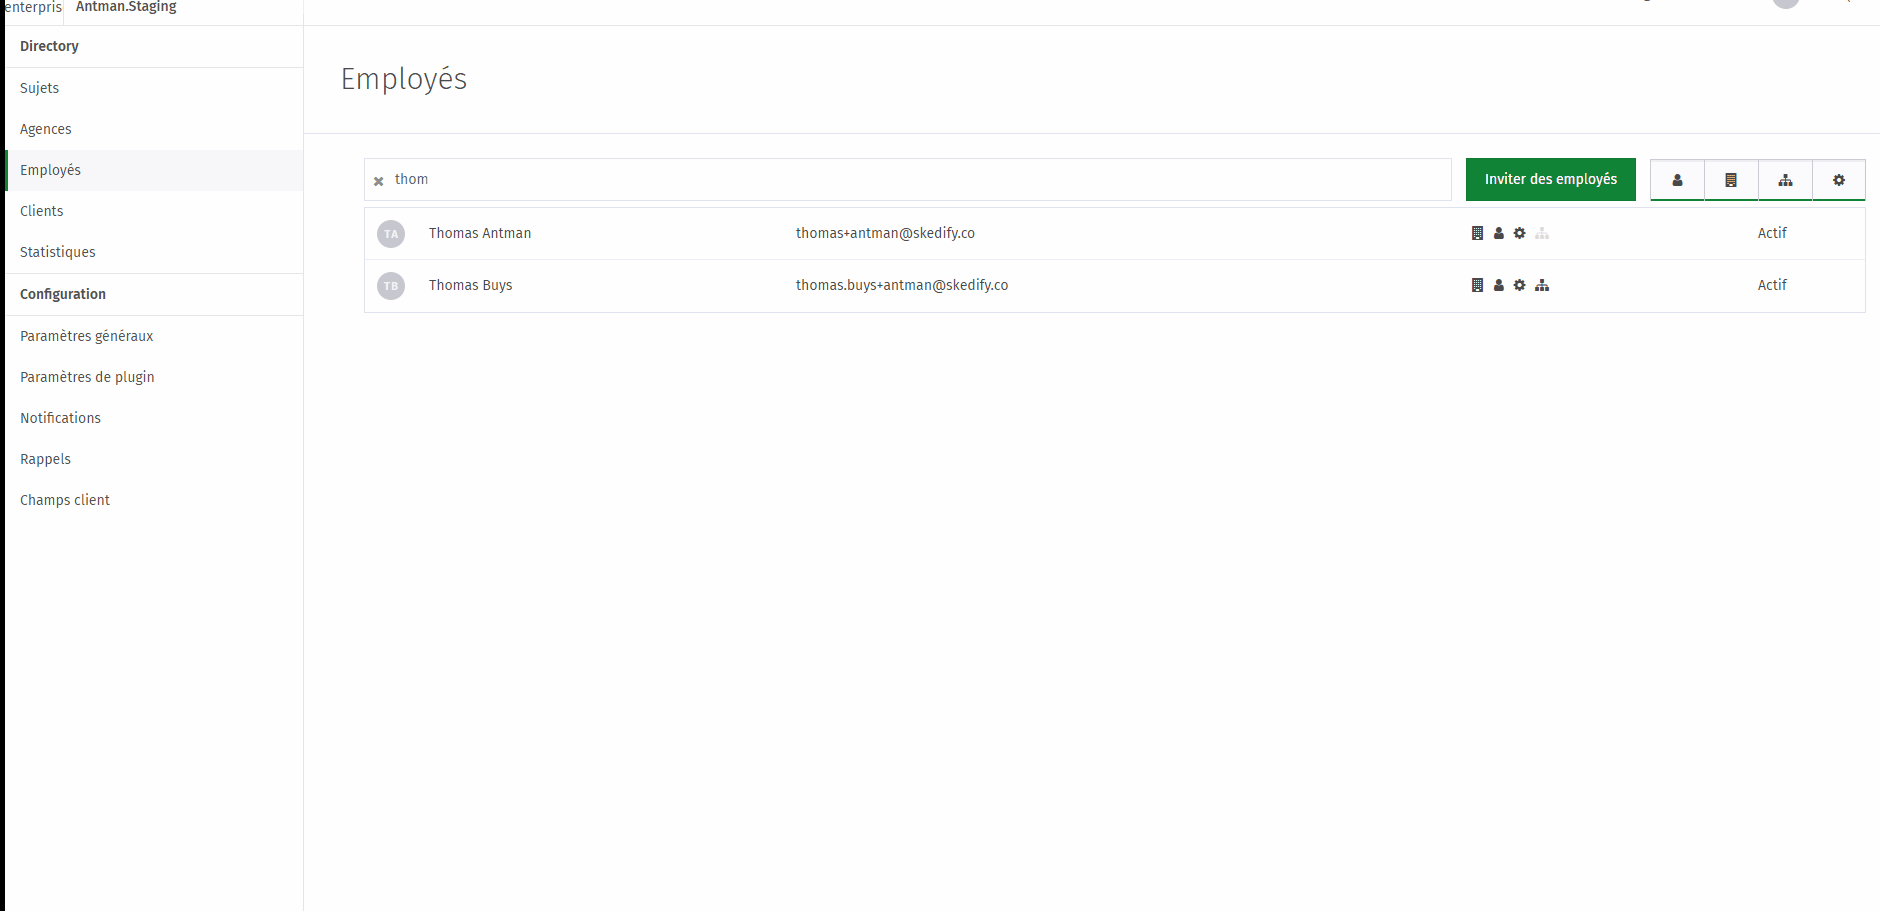
Task: Click Thomas Antman's user role icon
Action: [1498, 233]
